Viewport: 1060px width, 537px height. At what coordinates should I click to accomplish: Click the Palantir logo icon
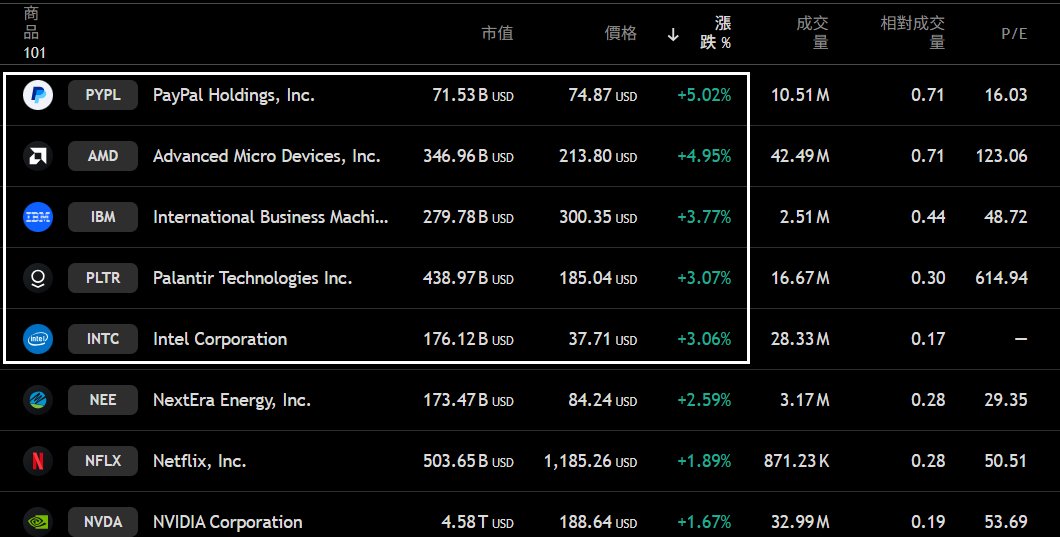pyautogui.click(x=38, y=278)
